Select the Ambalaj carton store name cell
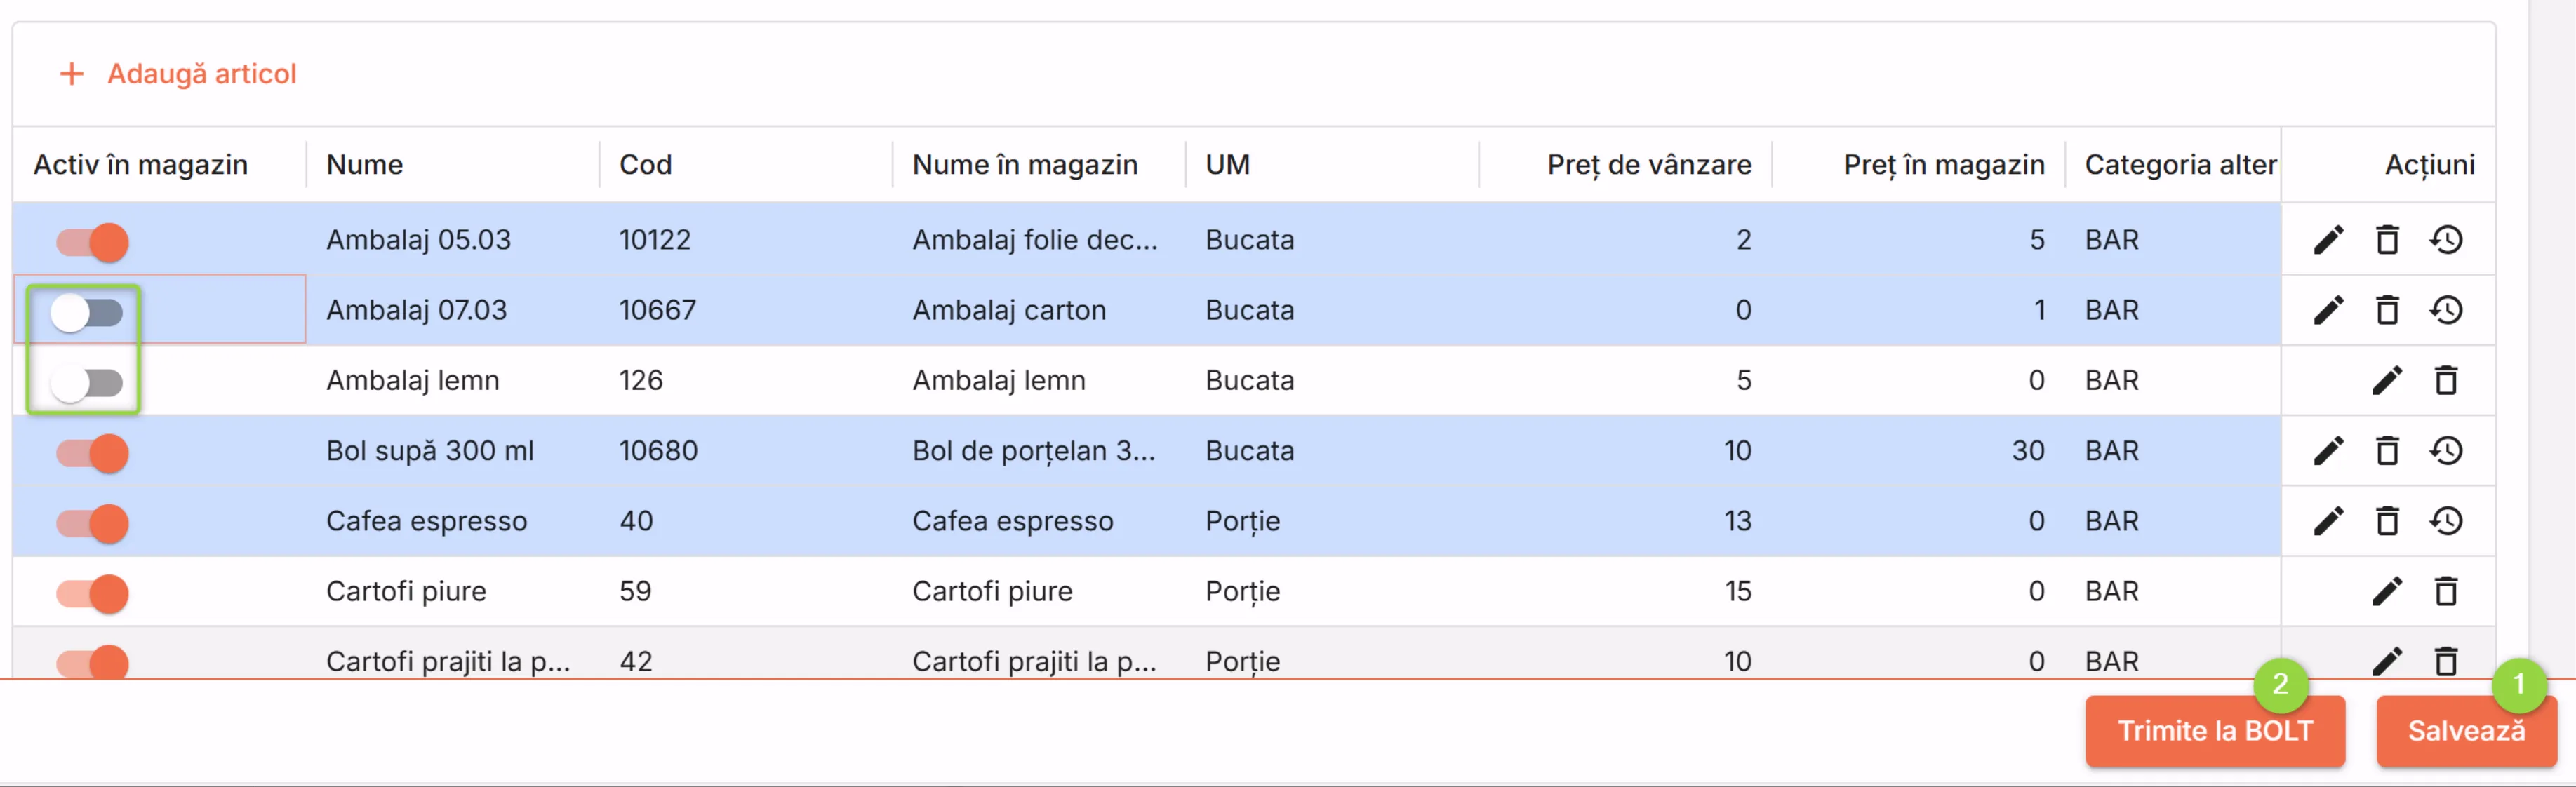2576x787 pixels. (1038, 310)
